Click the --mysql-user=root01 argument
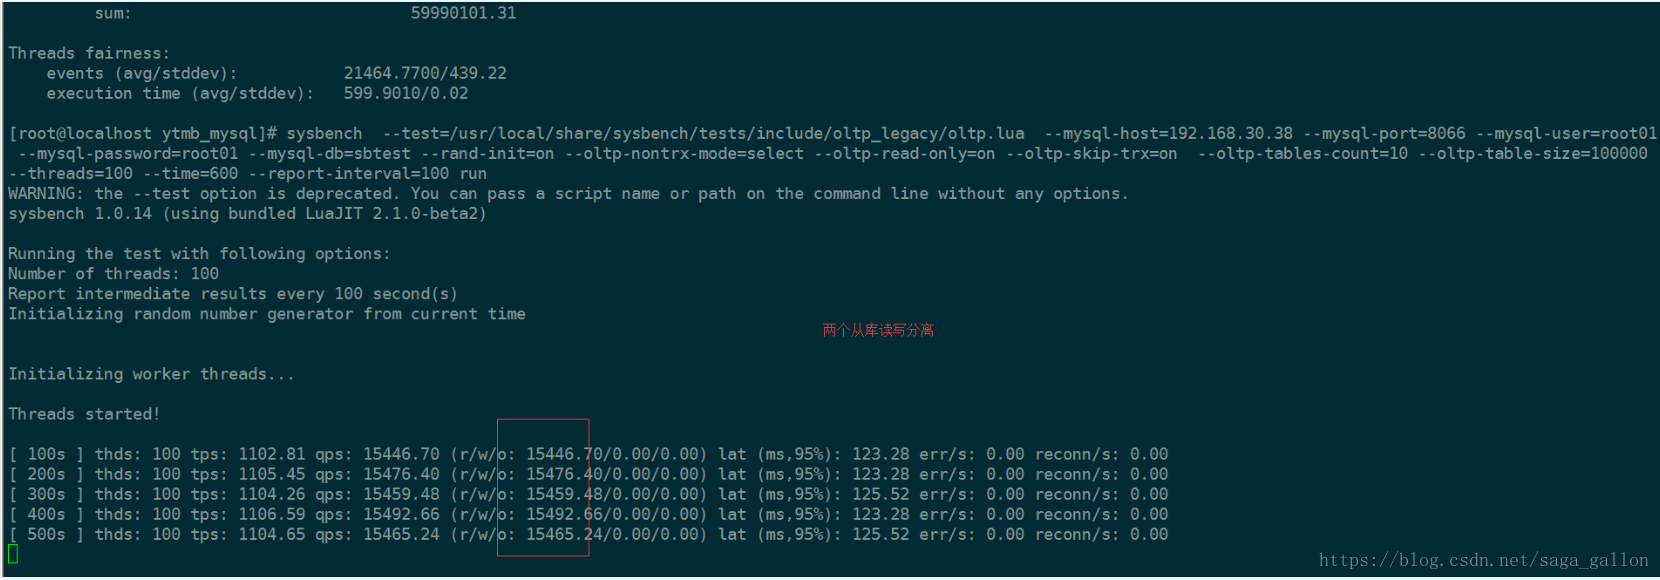The image size is (1660, 580). (x=1567, y=133)
